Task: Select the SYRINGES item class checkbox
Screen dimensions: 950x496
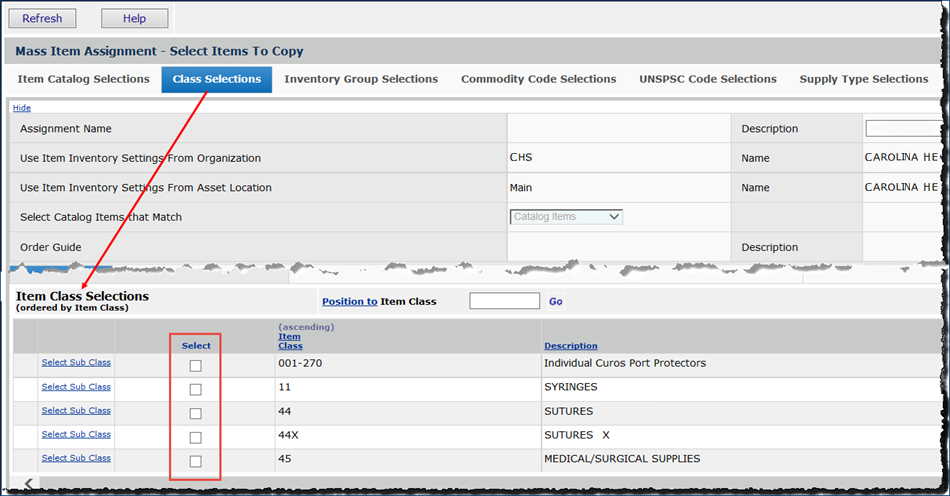Action: pos(196,390)
